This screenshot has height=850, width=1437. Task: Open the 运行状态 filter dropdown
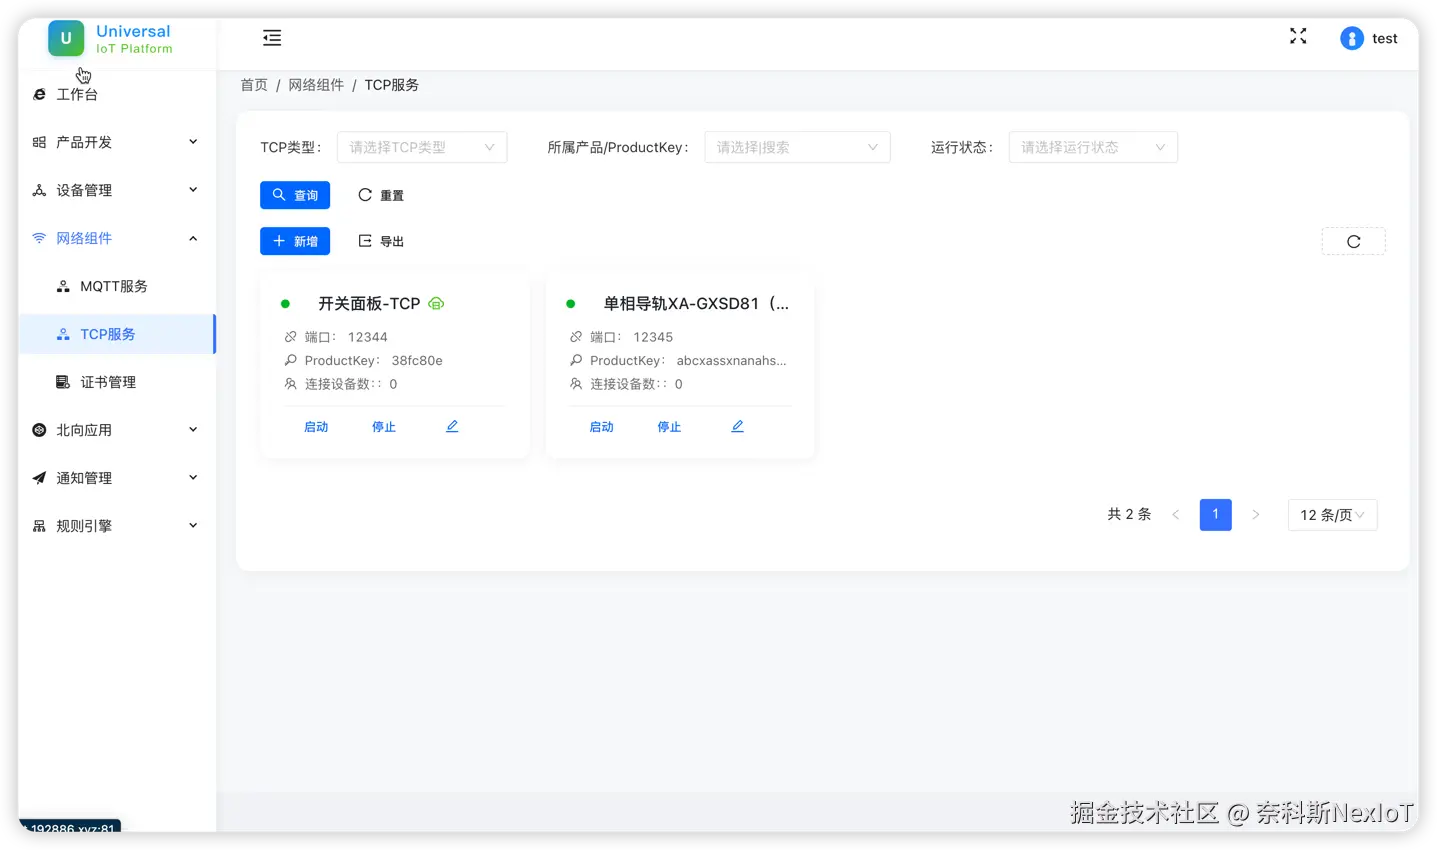point(1092,146)
